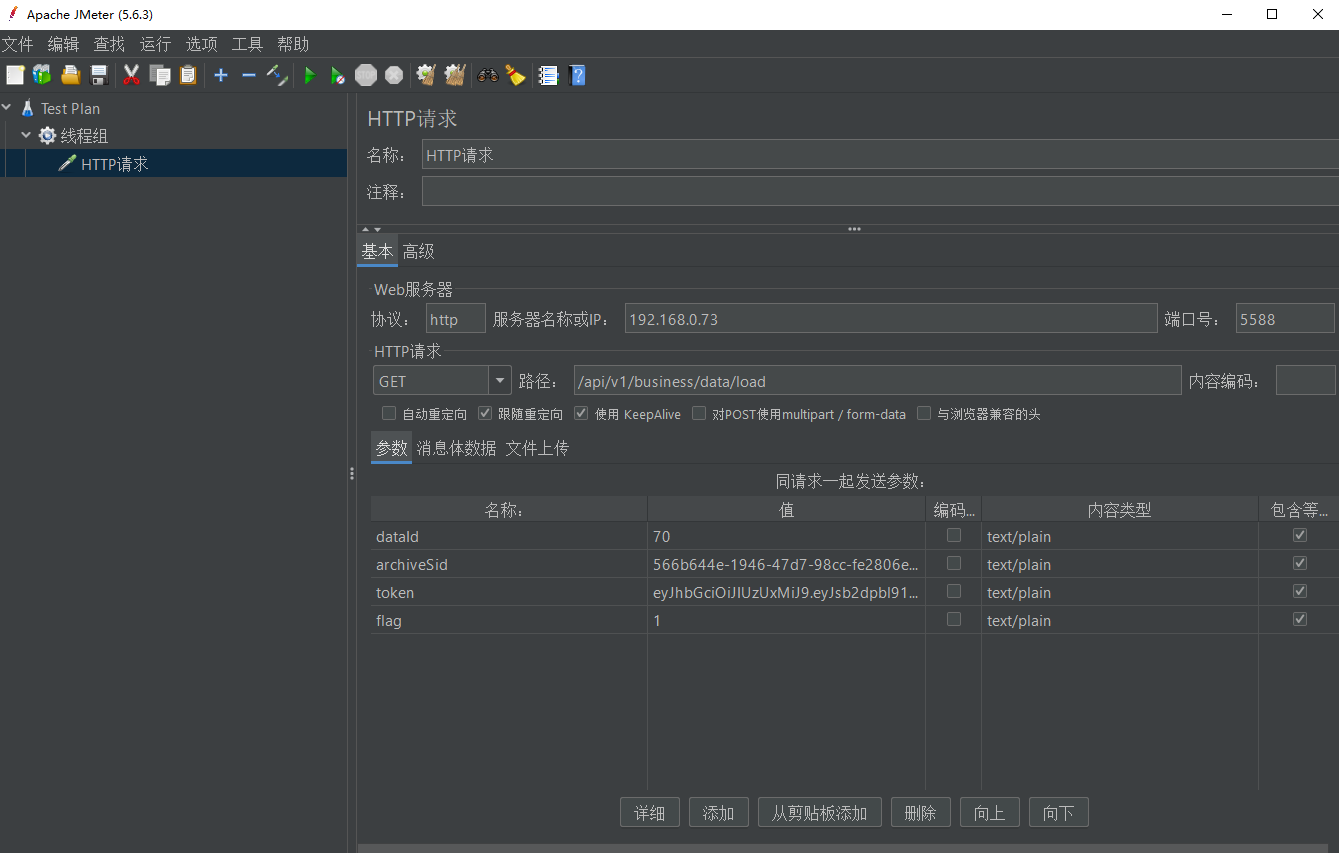Click the Open file folder icon

pos(70,75)
